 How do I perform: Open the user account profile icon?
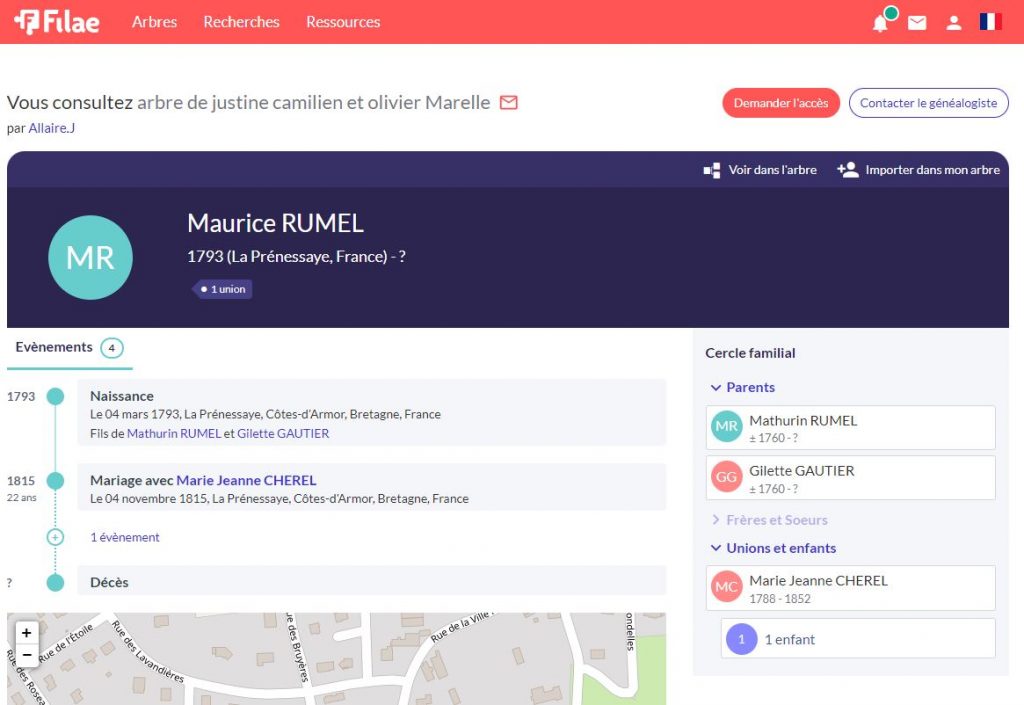(x=954, y=23)
